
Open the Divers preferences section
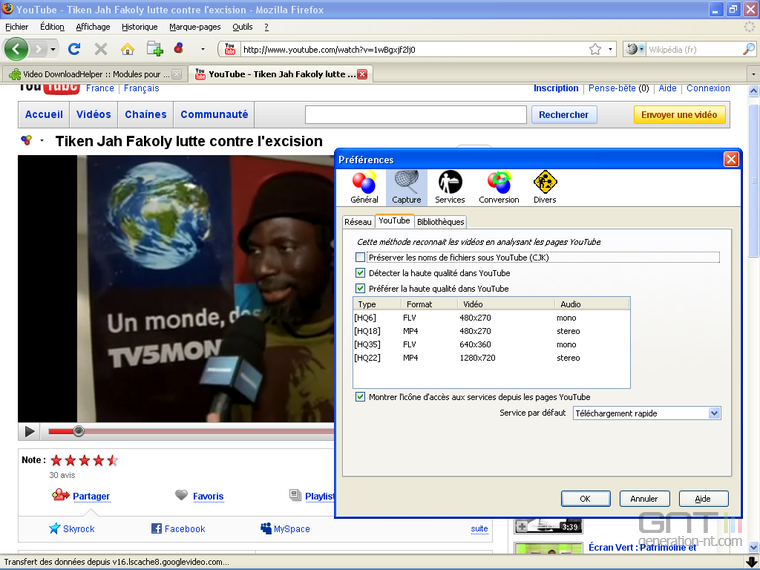(x=545, y=187)
